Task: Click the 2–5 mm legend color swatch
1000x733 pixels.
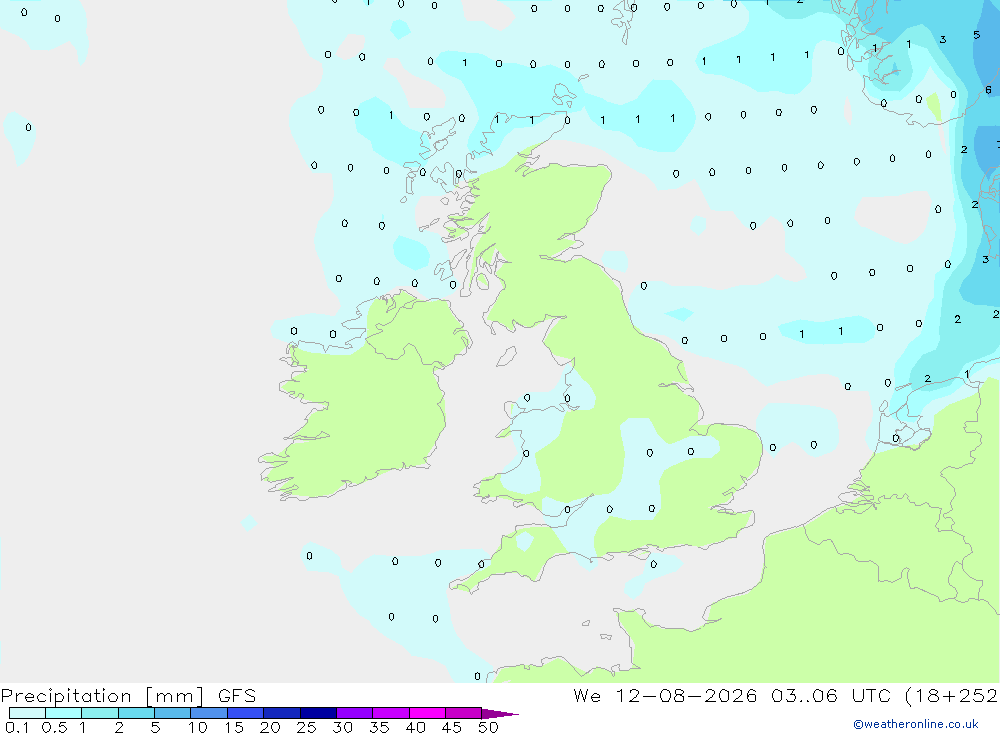Action: click(x=136, y=713)
